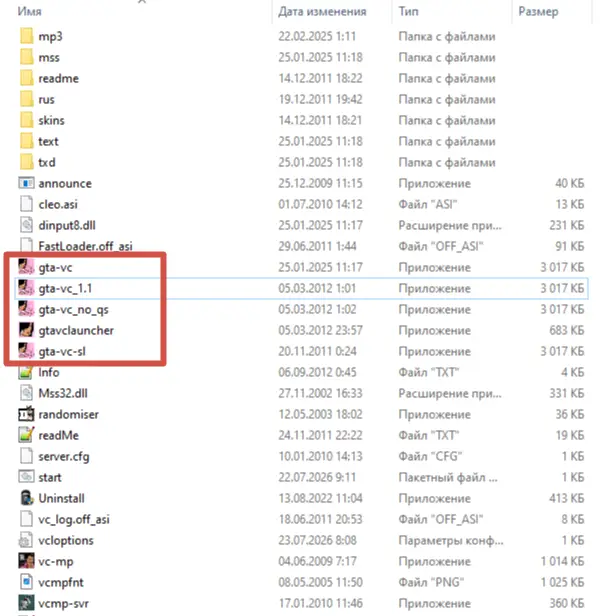This screenshot has height=616, width=601.
Task: Select the mss folder icon
Action: (x=26, y=57)
